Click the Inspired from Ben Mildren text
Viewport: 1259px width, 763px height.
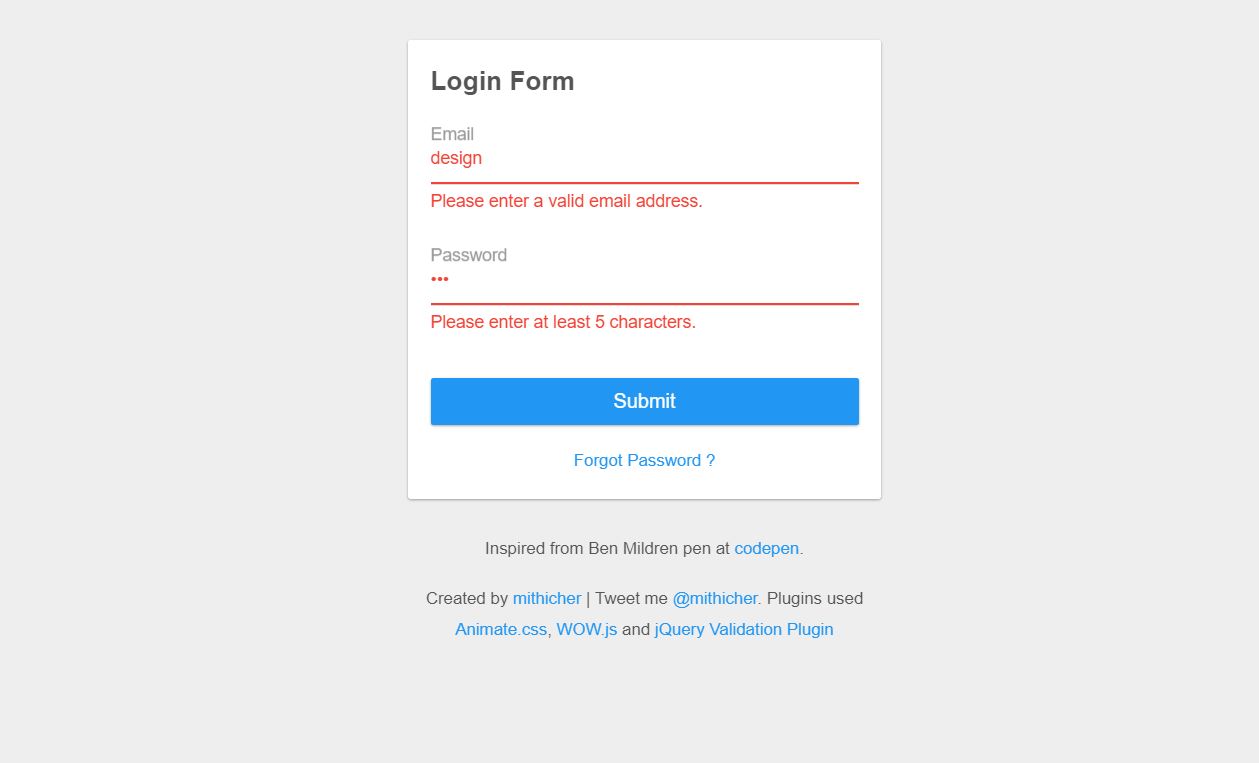pos(607,548)
